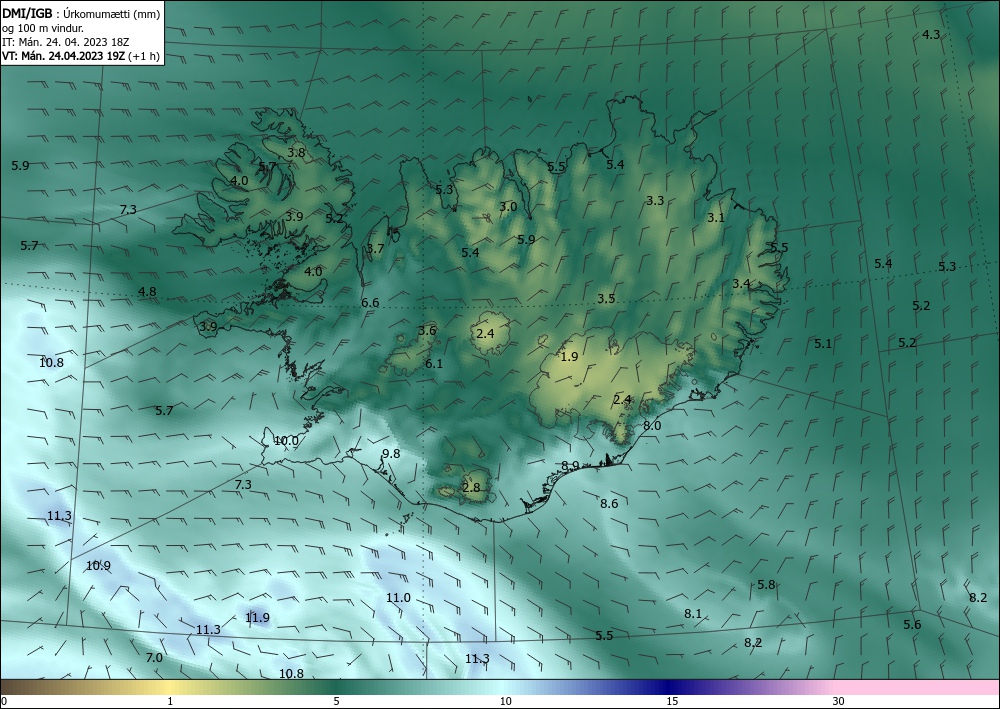1000x709 pixels.
Task: Click the 8.6 value label
Action: [x=609, y=504]
